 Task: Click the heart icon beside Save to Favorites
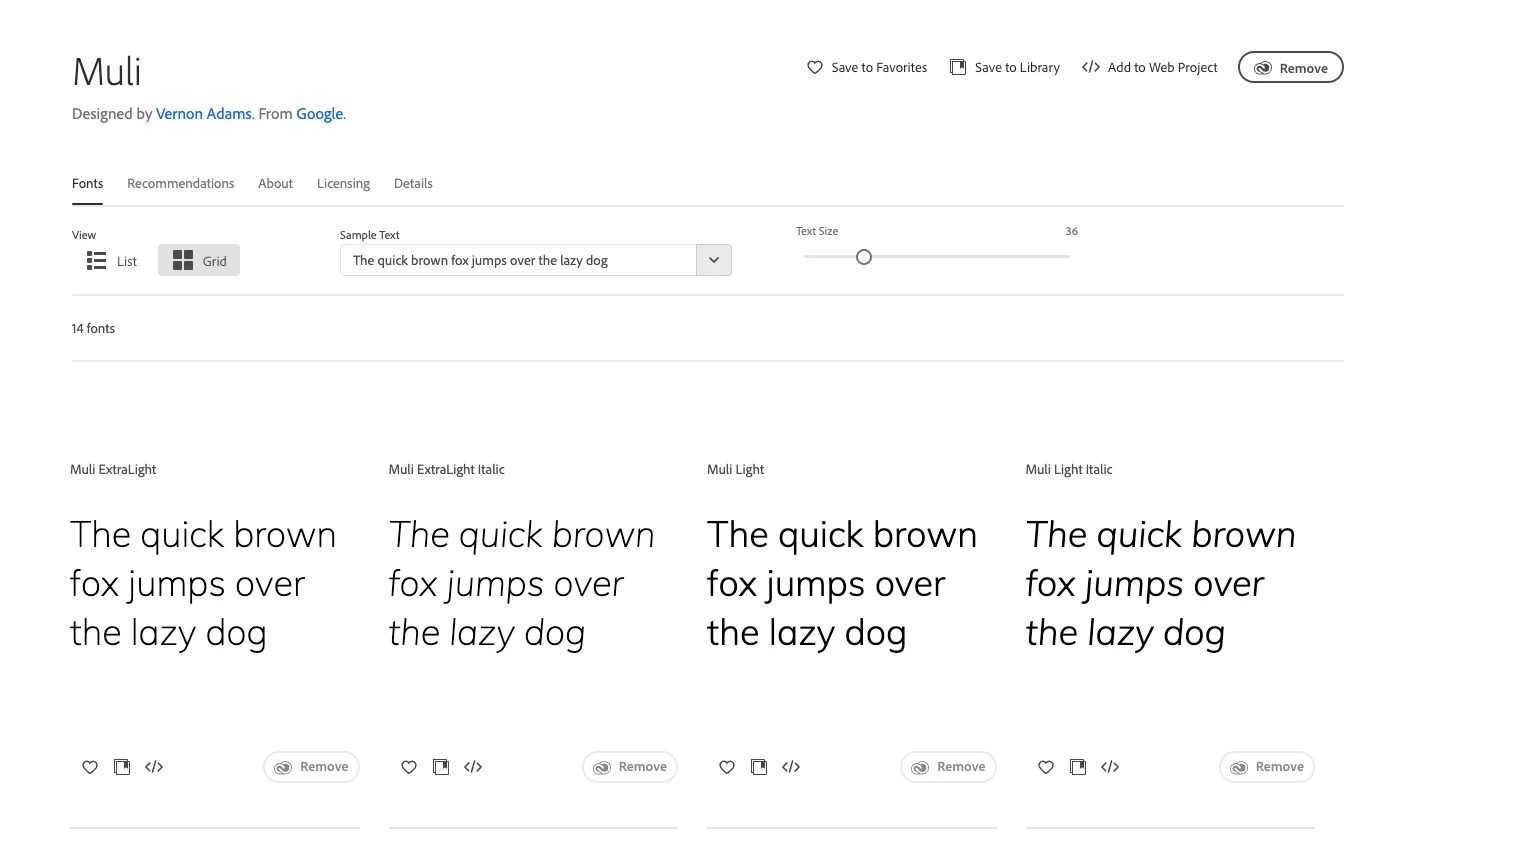(x=815, y=67)
